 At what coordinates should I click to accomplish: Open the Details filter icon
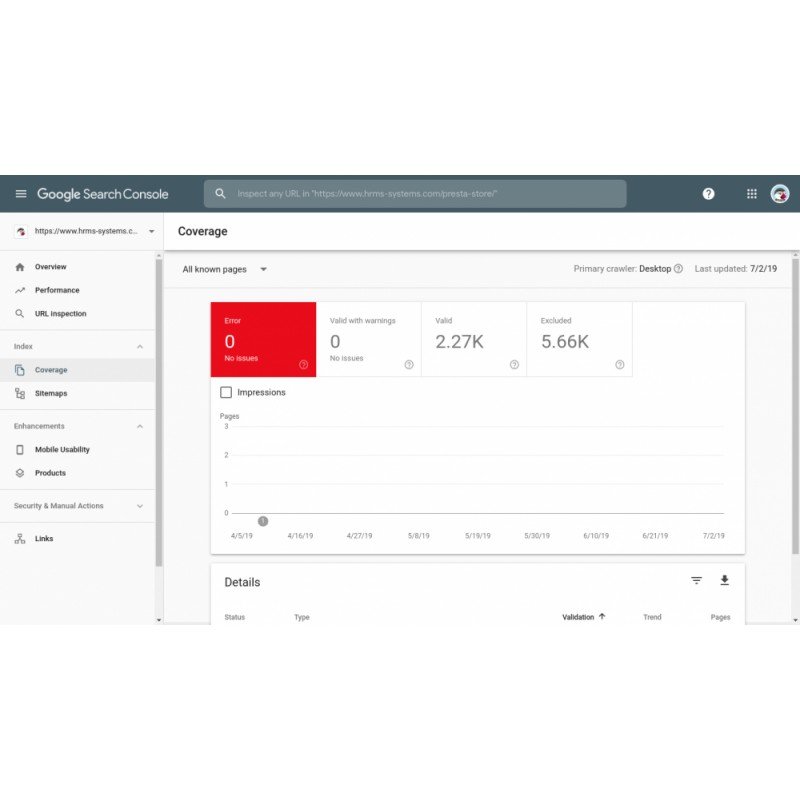[x=696, y=581]
